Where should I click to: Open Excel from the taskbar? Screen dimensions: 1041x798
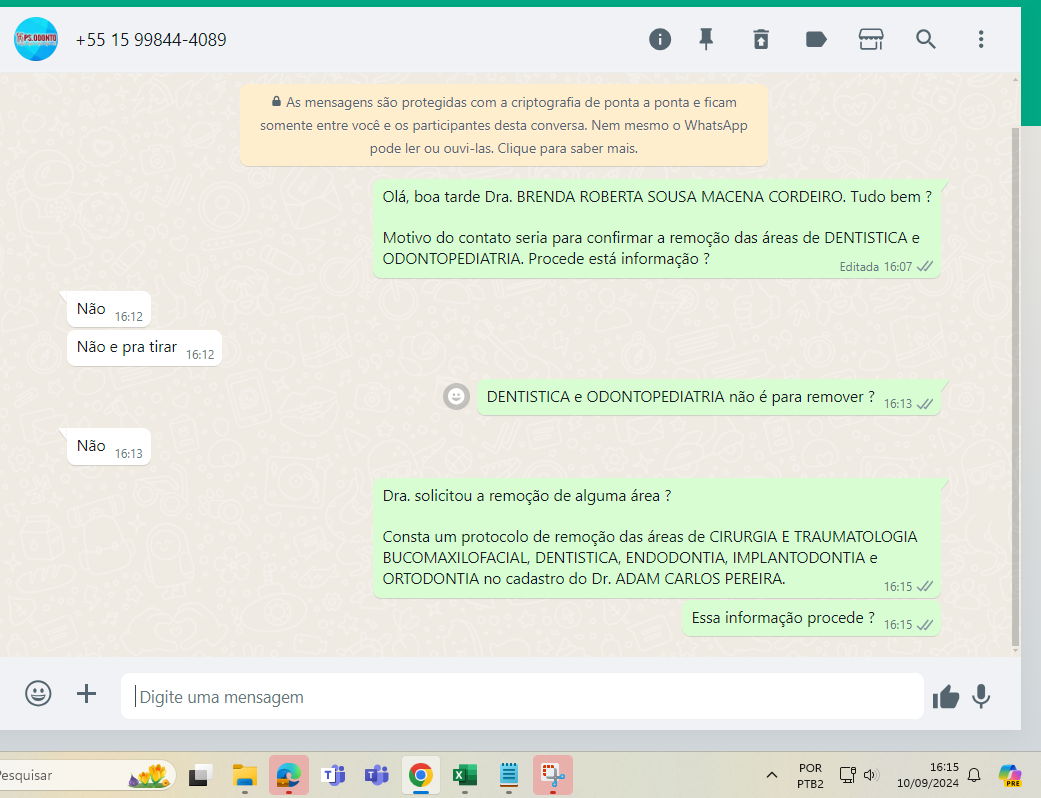(x=465, y=775)
